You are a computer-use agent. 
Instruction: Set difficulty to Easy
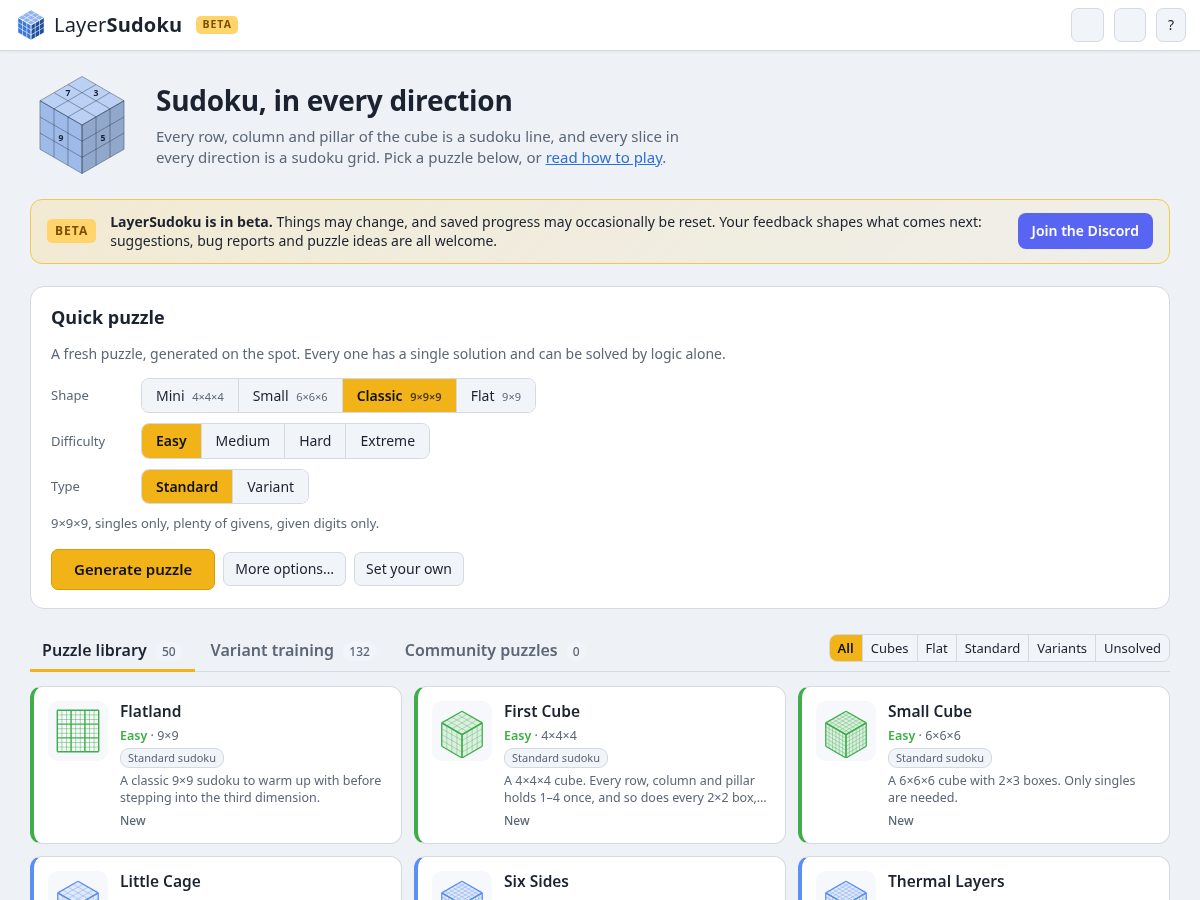171,441
